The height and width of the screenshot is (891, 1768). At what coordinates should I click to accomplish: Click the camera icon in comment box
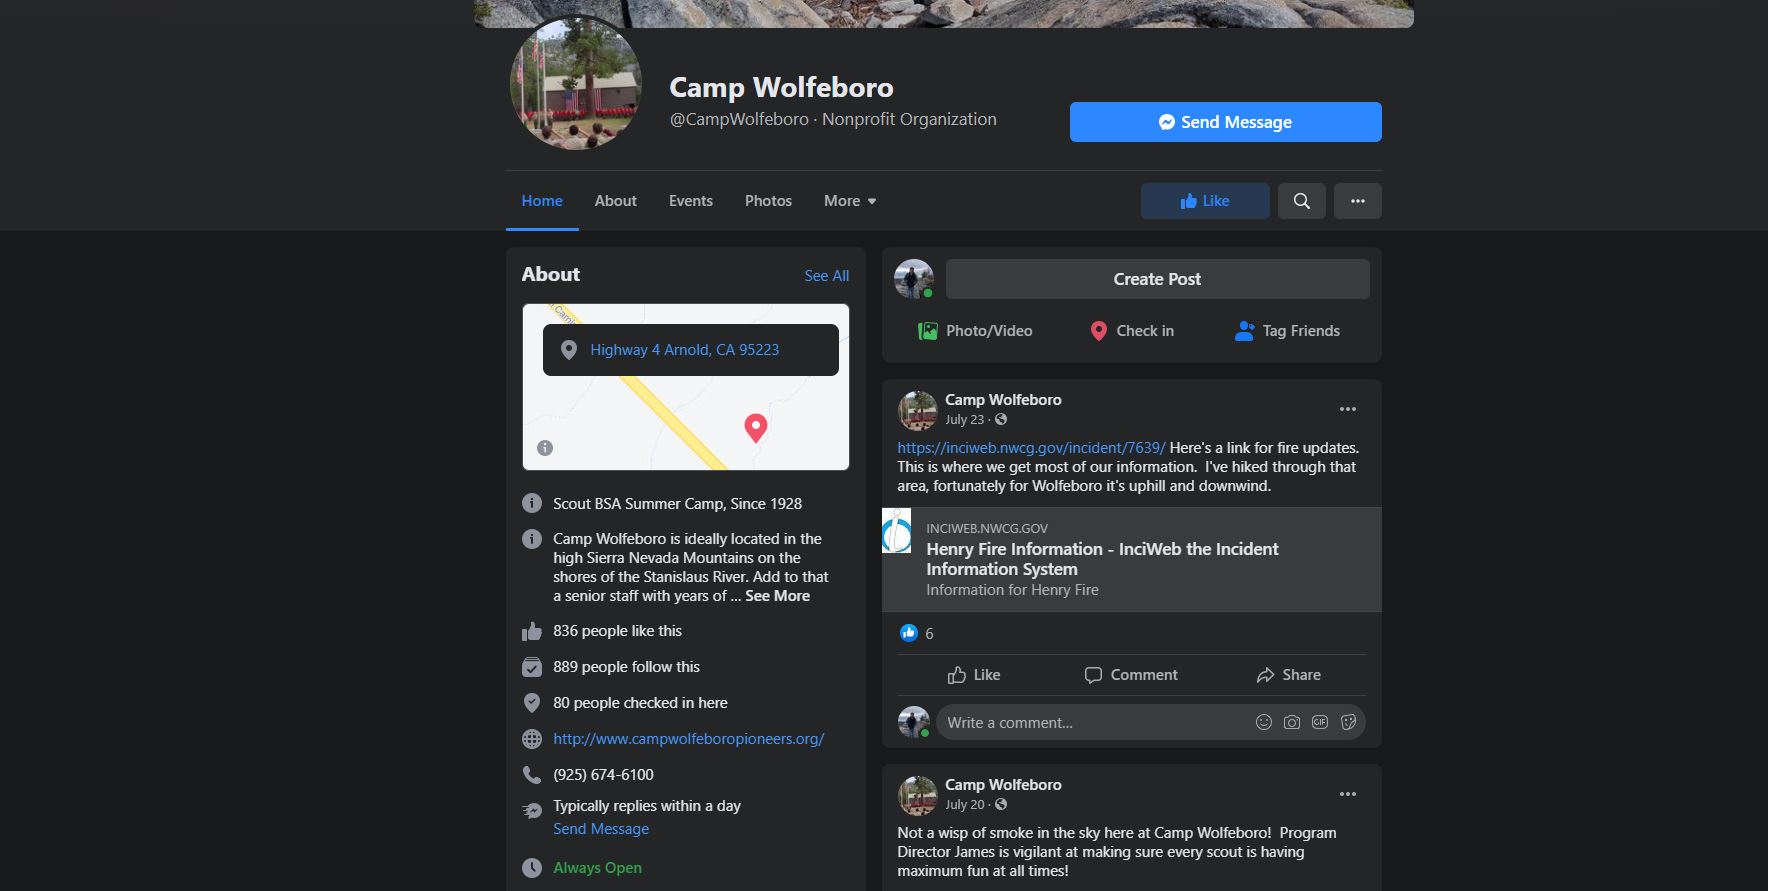click(1292, 722)
